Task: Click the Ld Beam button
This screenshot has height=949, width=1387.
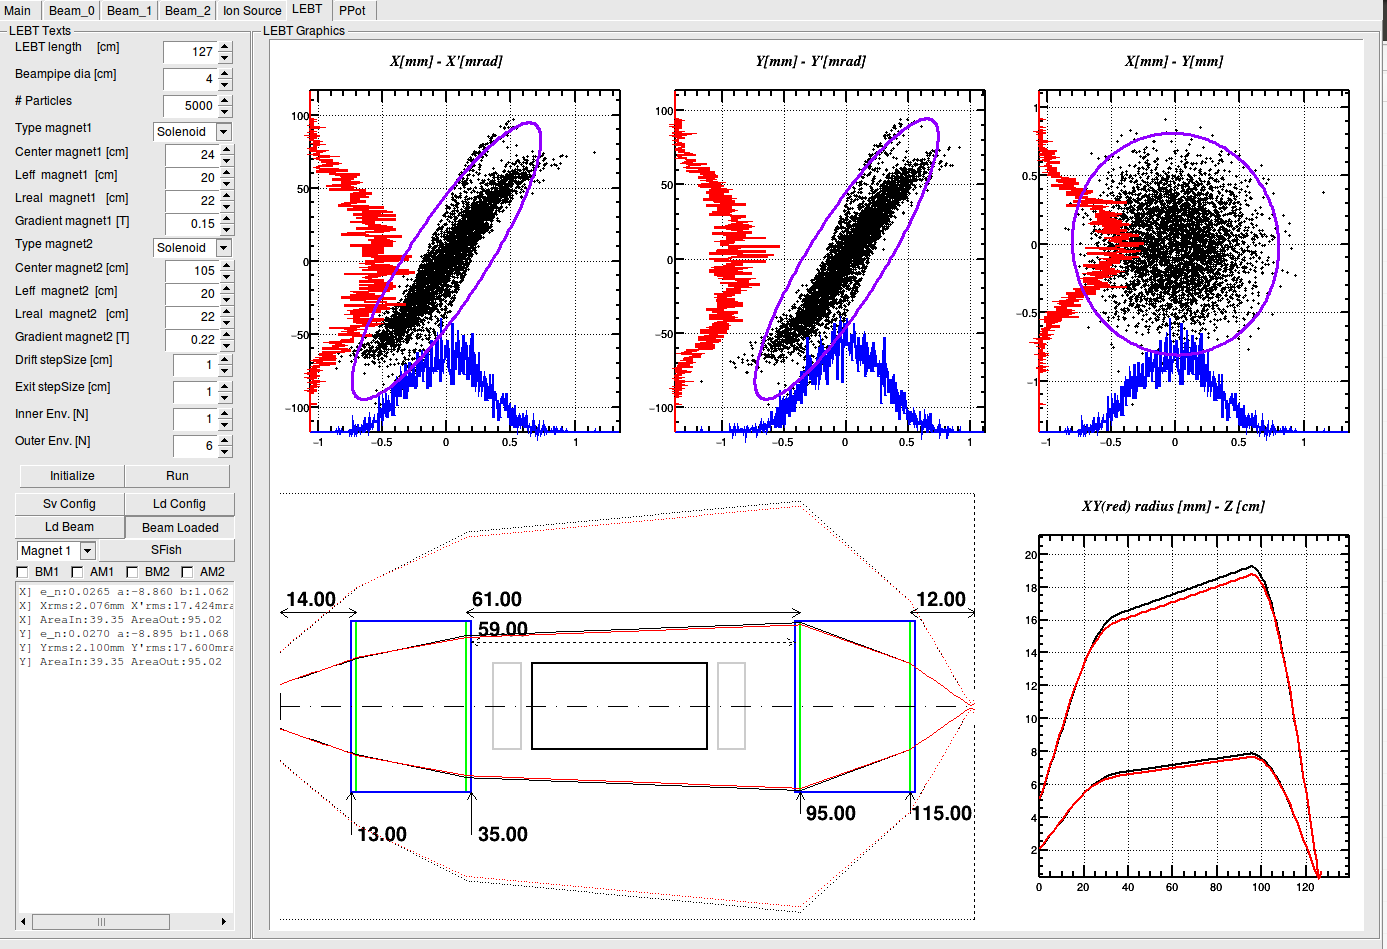Action: [69, 527]
